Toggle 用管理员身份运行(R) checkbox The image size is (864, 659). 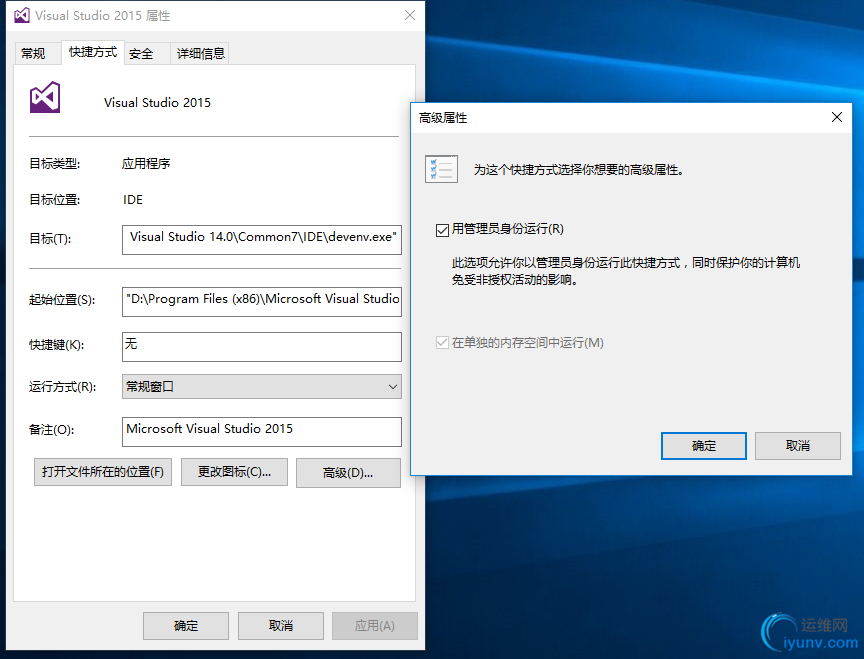click(442, 230)
